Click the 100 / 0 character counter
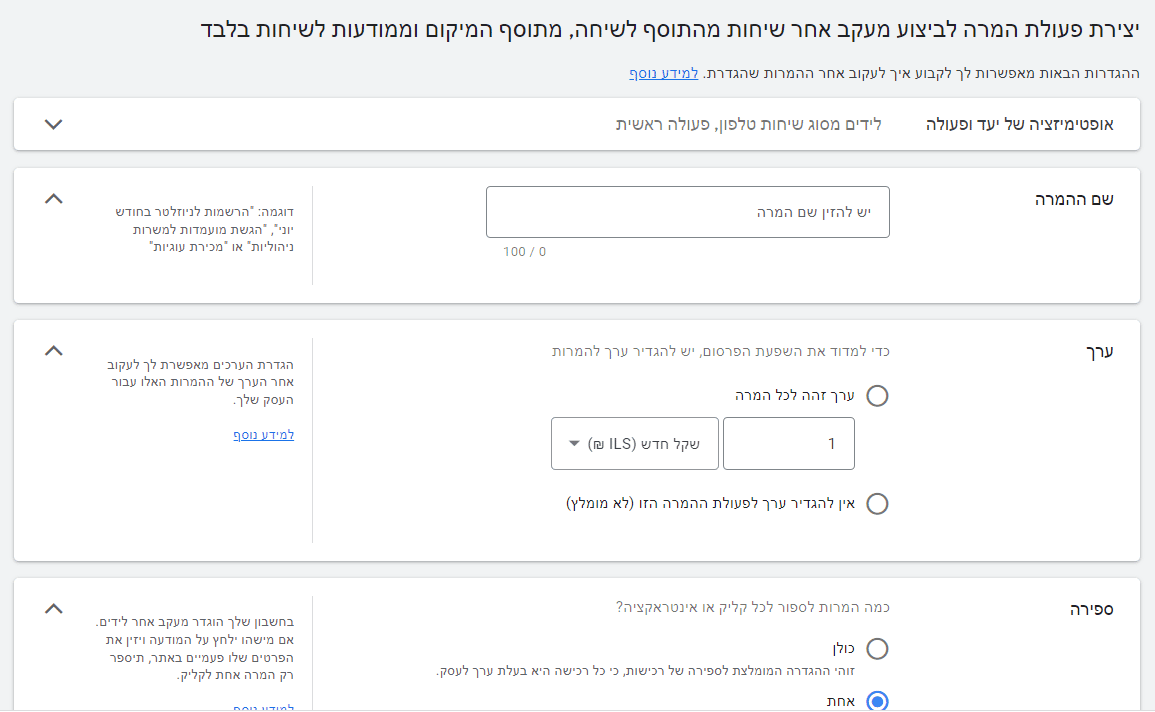 click(x=524, y=252)
